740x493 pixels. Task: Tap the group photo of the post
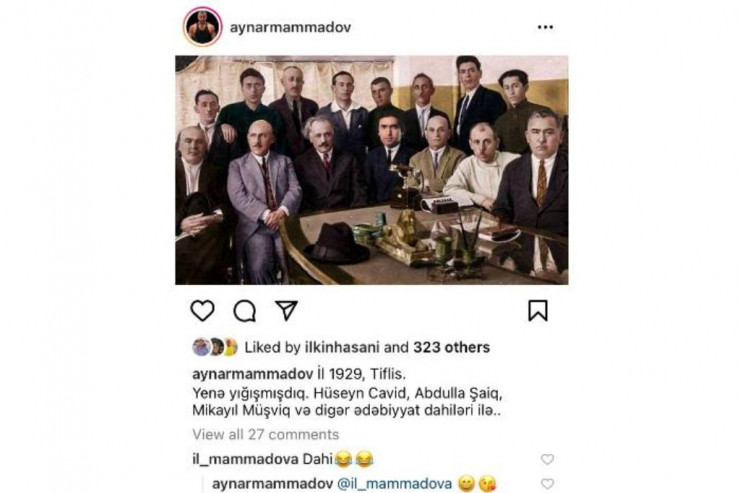tap(371, 170)
